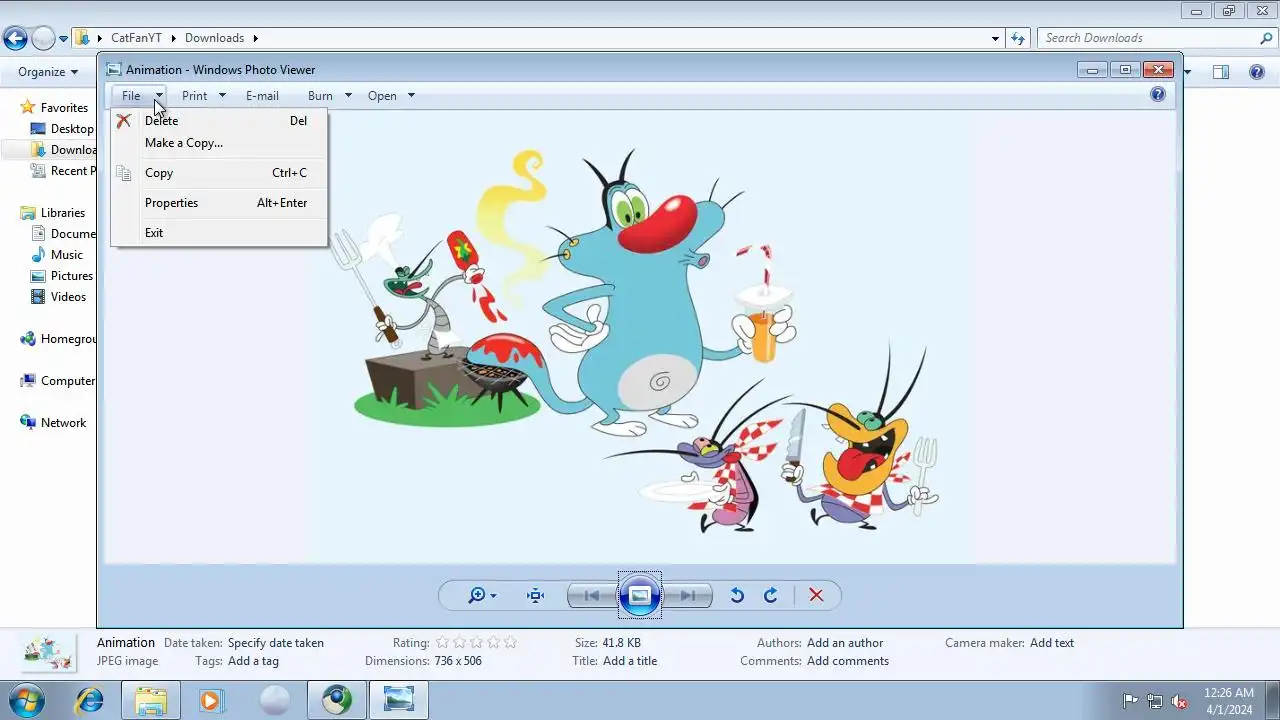The width and height of the screenshot is (1280, 720).
Task: Open Libraries in the navigation pane
Action: tap(62, 213)
